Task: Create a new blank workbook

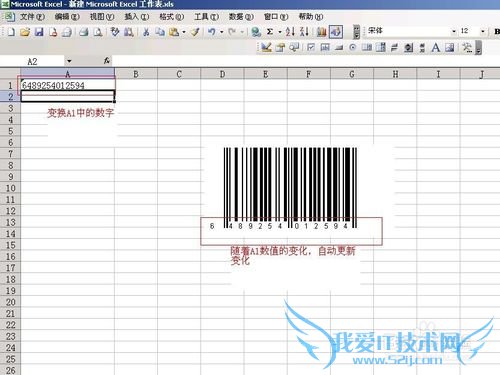Action: [11, 32]
